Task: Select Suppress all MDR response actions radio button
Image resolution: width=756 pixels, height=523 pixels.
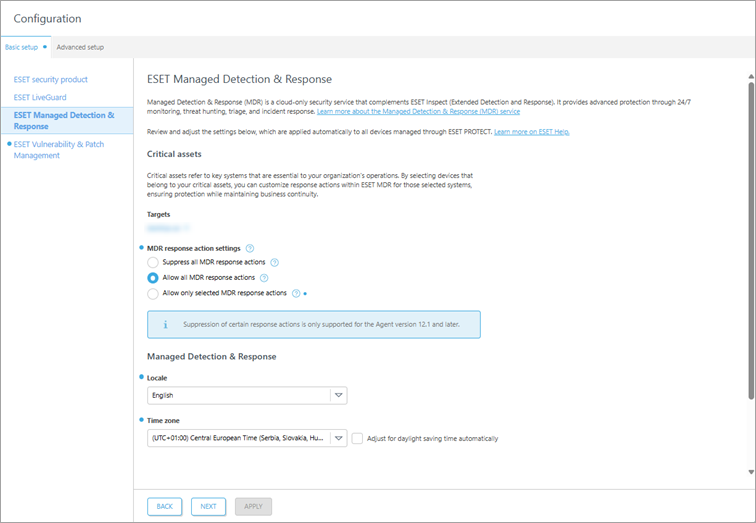Action: click(153, 263)
